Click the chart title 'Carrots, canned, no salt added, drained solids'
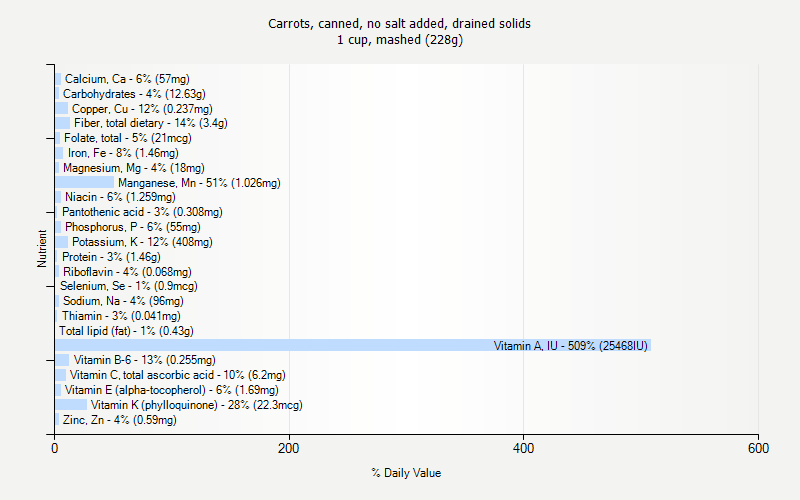The height and width of the screenshot is (500, 800). [x=399, y=23]
